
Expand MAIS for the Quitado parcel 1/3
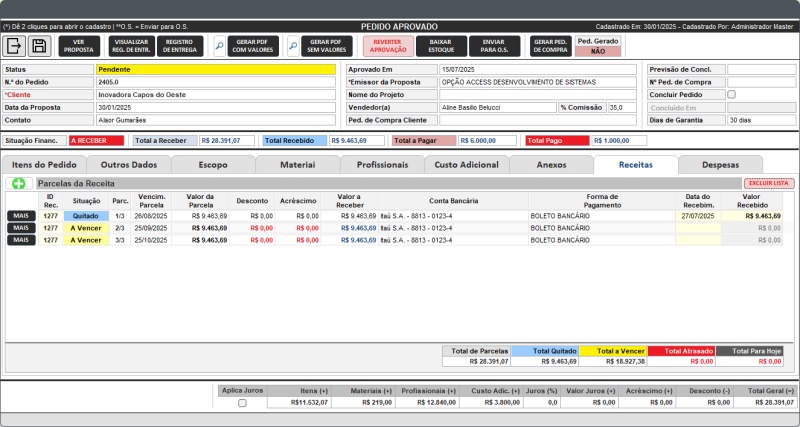[x=21, y=216]
